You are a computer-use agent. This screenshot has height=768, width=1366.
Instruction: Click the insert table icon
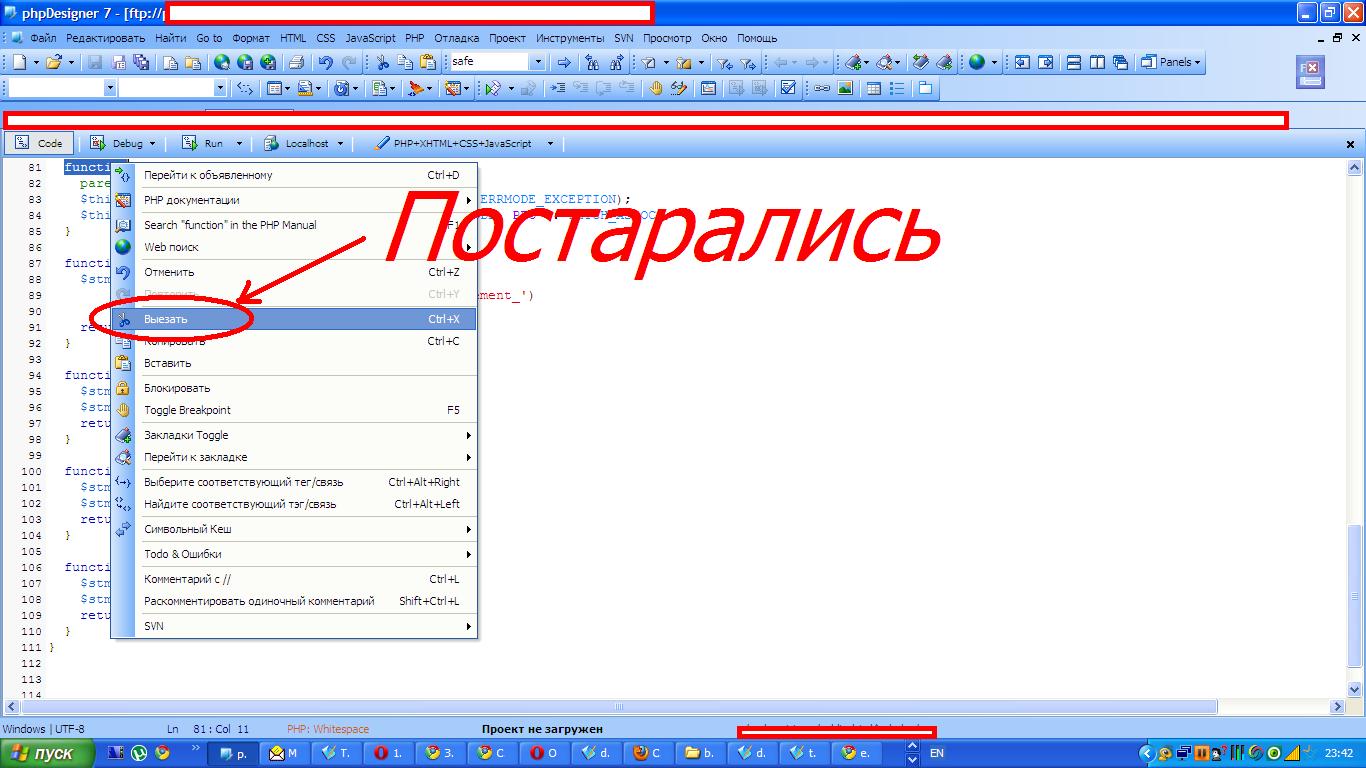(873, 88)
